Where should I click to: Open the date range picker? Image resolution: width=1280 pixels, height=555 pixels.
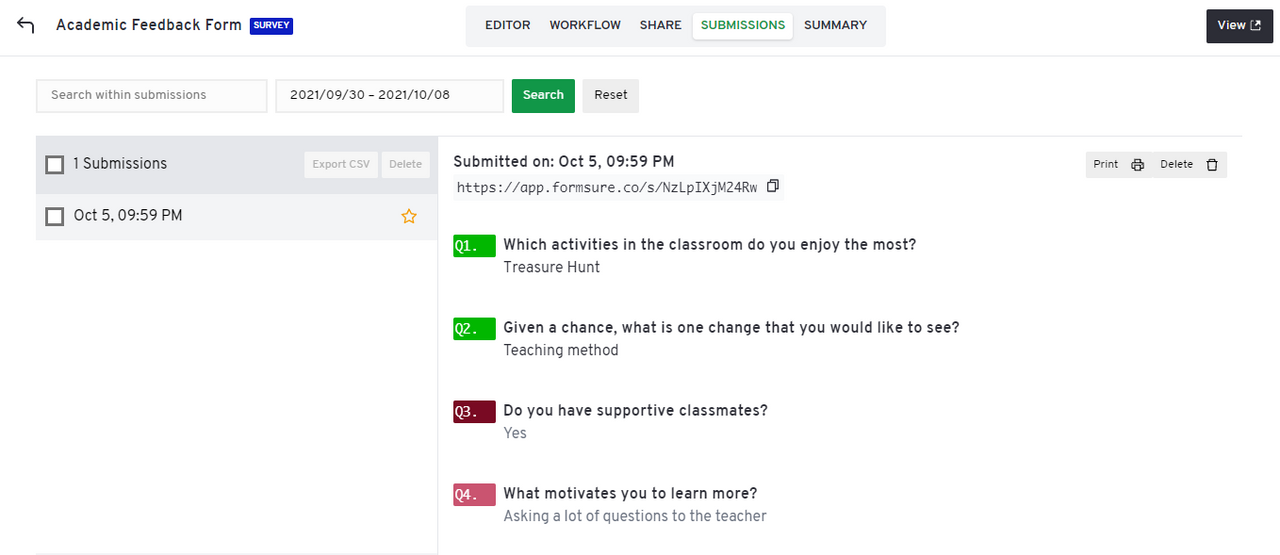click(390, 95)
